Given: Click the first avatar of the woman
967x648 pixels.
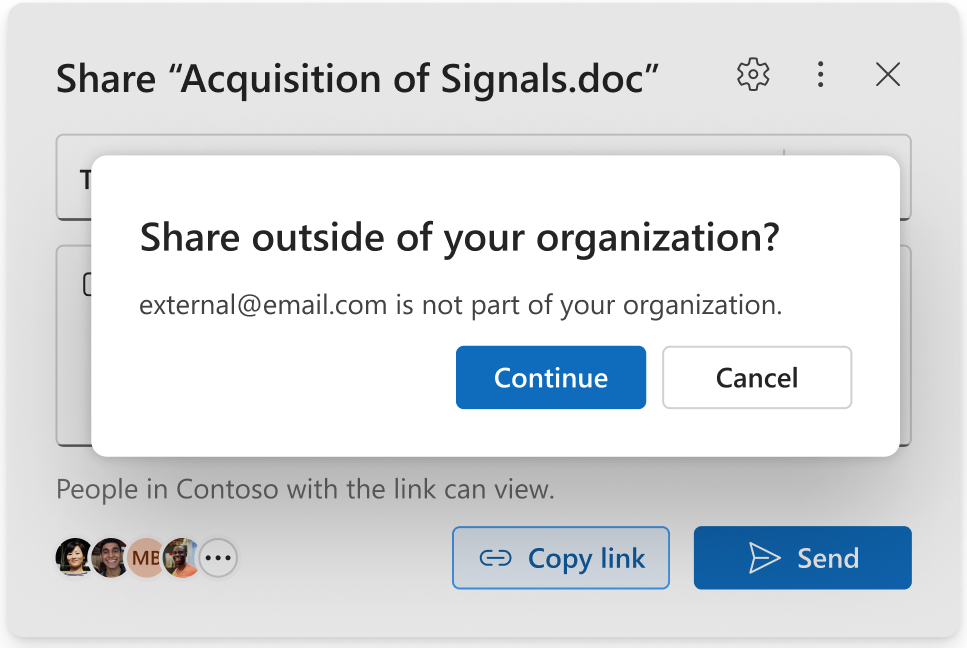Looking at the screenshot, I should 73,558.
